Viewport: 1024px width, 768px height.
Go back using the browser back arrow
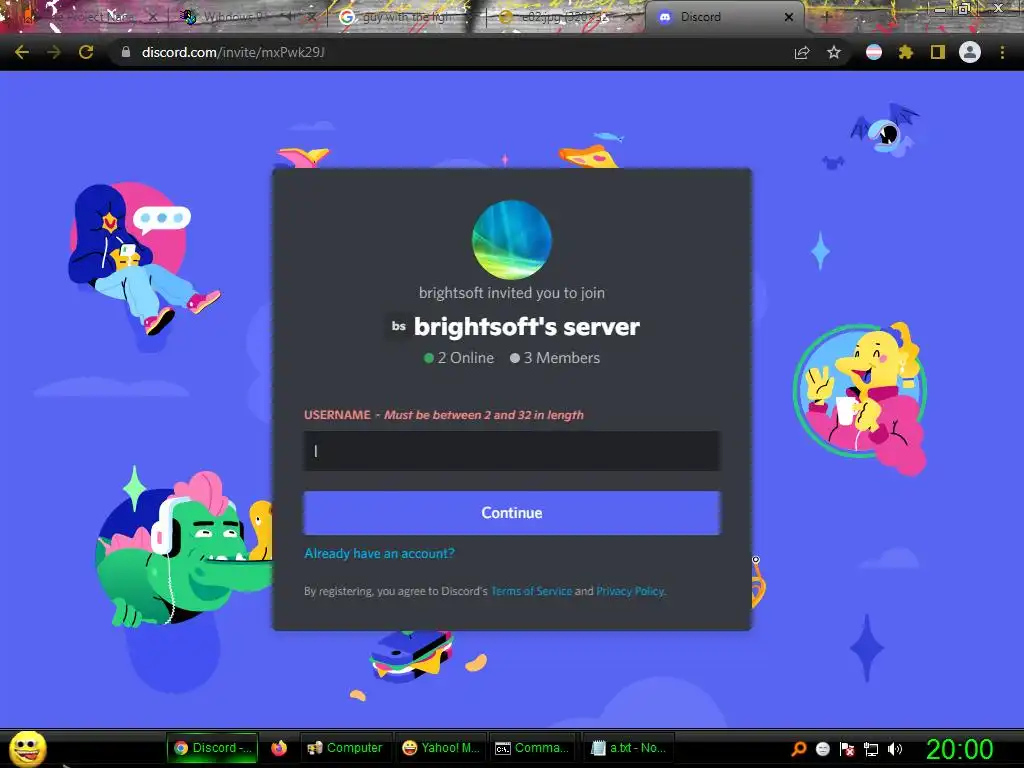click(22, 52)
